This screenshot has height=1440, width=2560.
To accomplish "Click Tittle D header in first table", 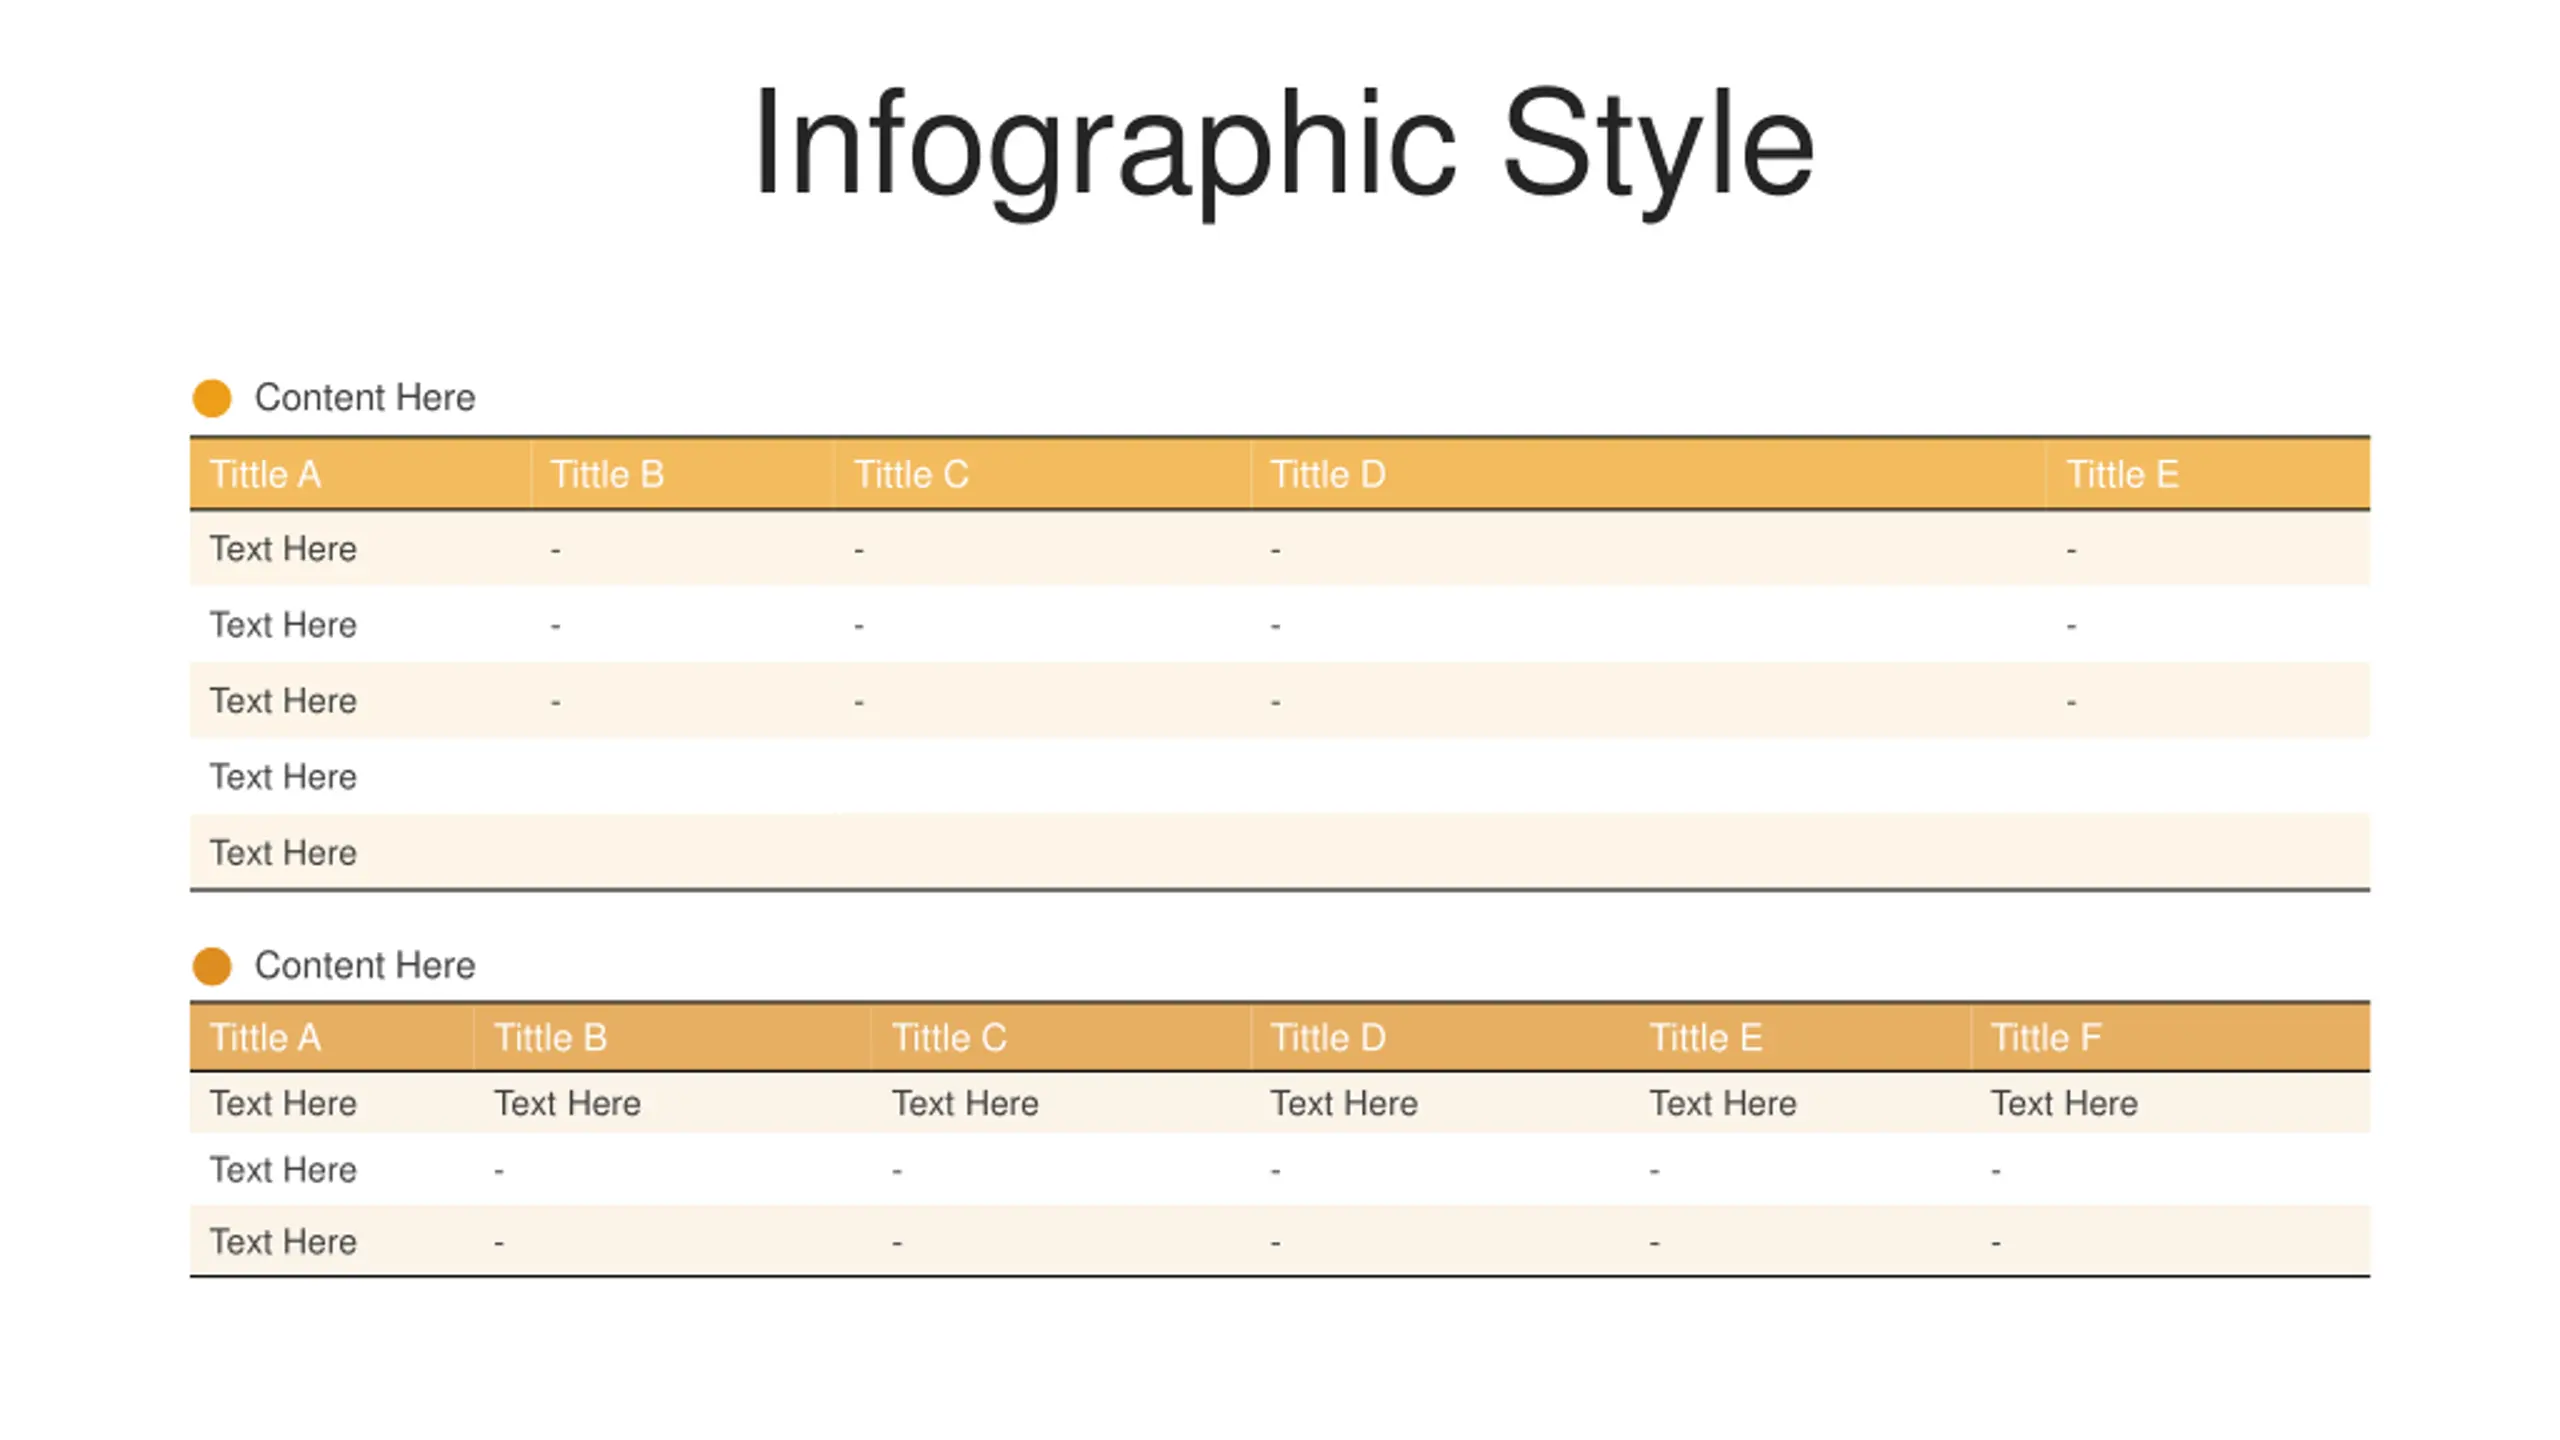I will (x=1328, y=474).
